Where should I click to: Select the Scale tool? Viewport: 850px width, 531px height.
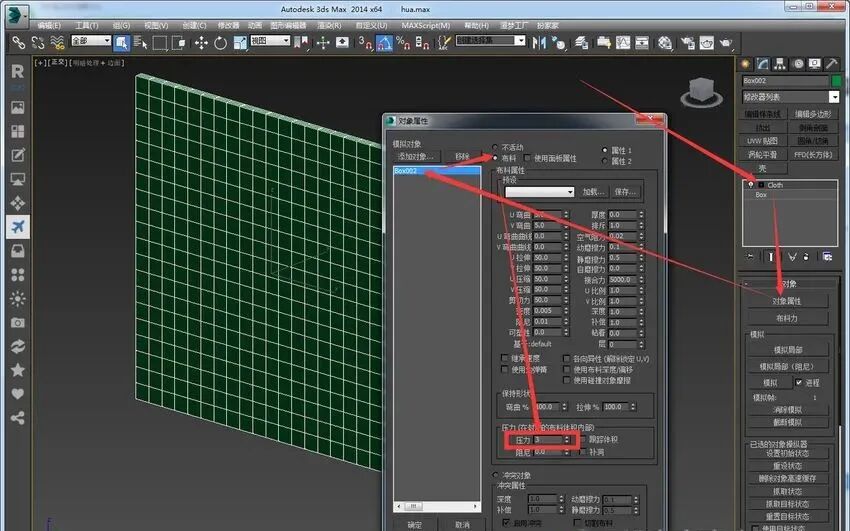point(240,42)
